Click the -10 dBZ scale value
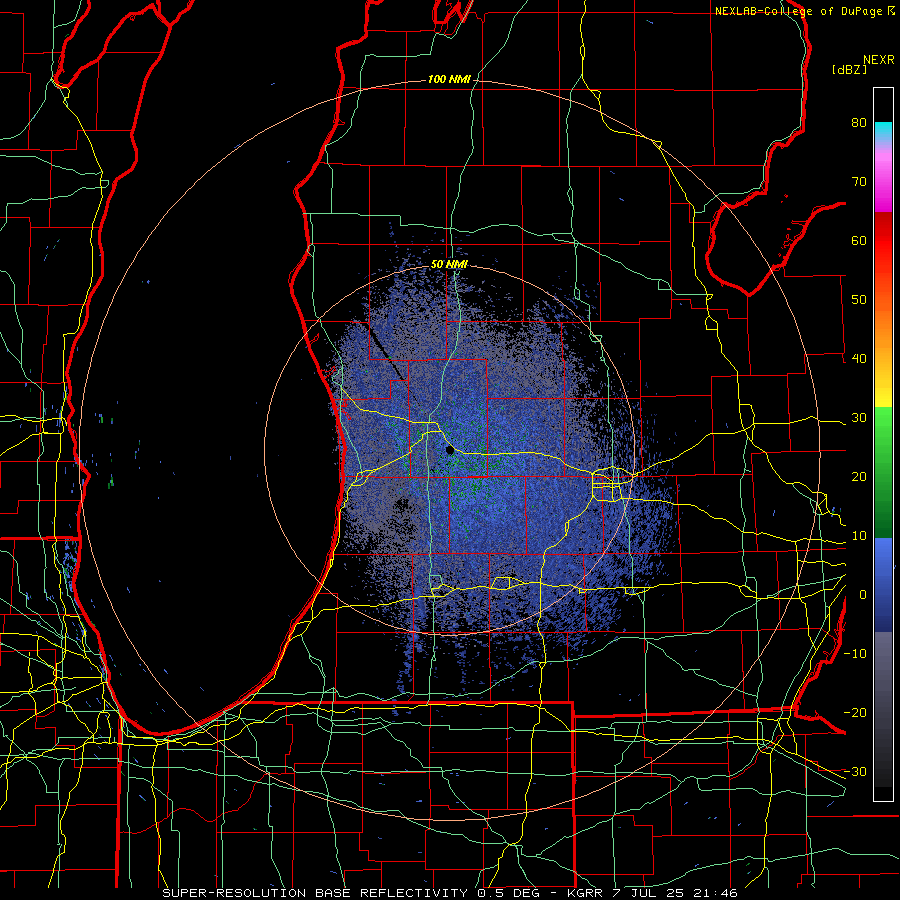Image resolution: width=900 pixels, height=900 pixels. 855,654
